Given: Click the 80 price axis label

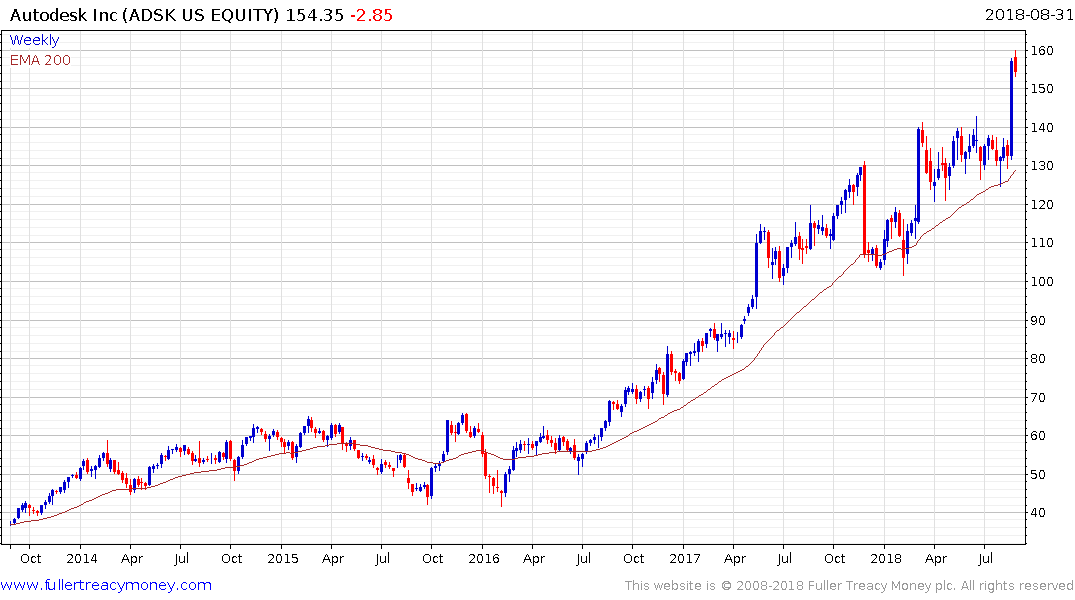Looking at the screenshot, I should click(x=1038, y=359).
